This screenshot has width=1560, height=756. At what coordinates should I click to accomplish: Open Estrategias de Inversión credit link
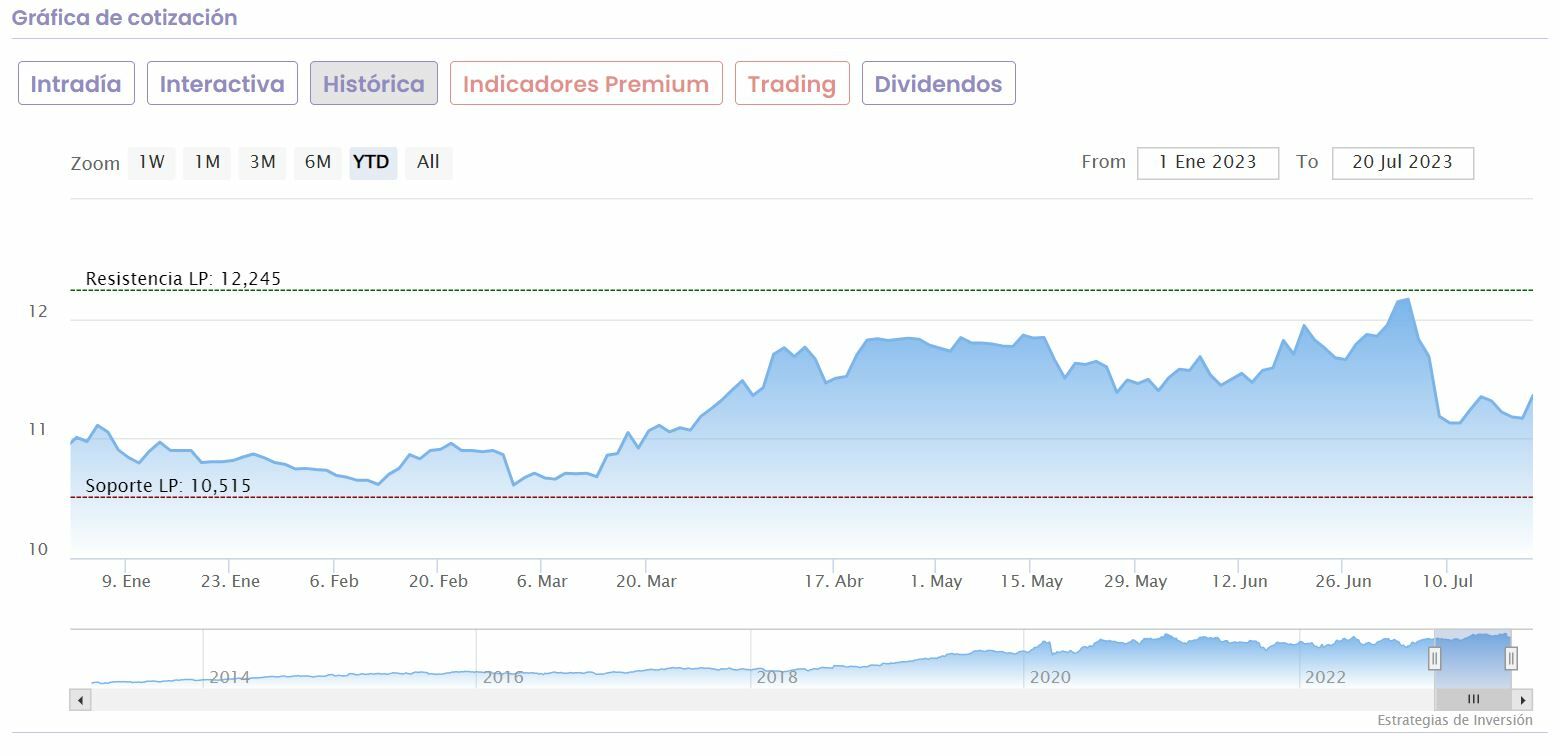pos(1454,720)
